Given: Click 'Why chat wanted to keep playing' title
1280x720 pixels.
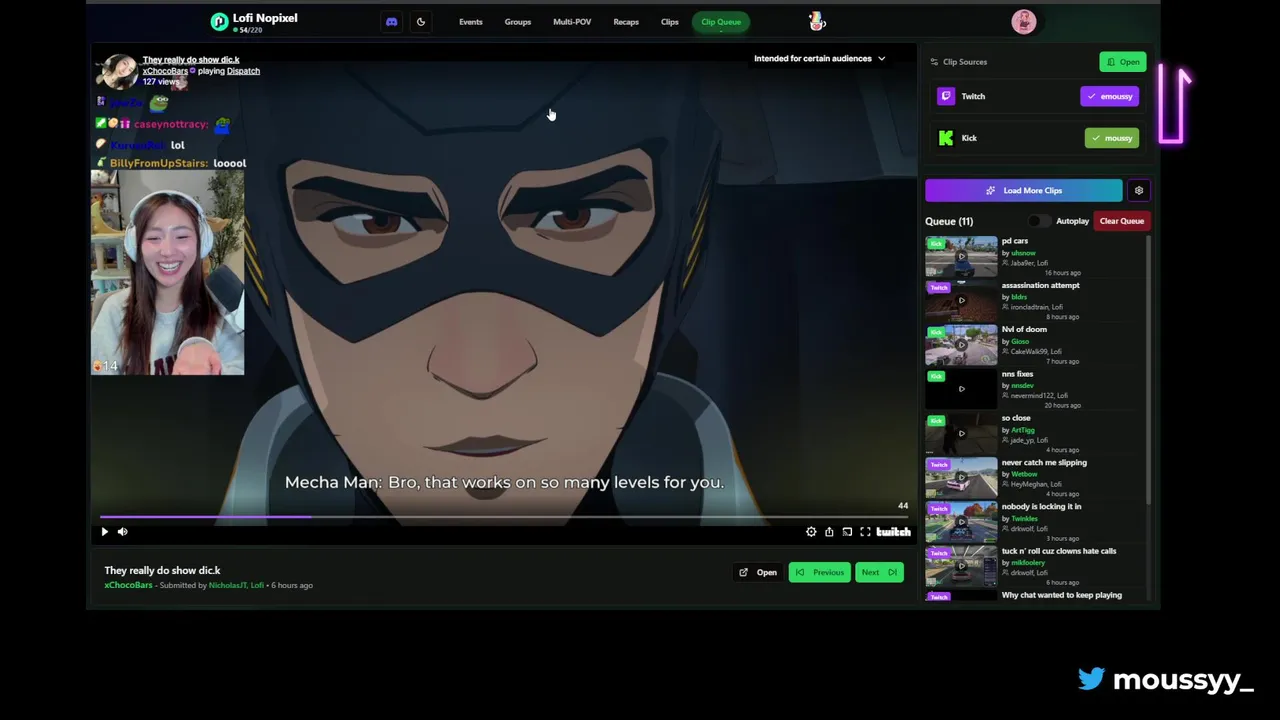Looking at the screenshot, I should tap(1061, 595).
